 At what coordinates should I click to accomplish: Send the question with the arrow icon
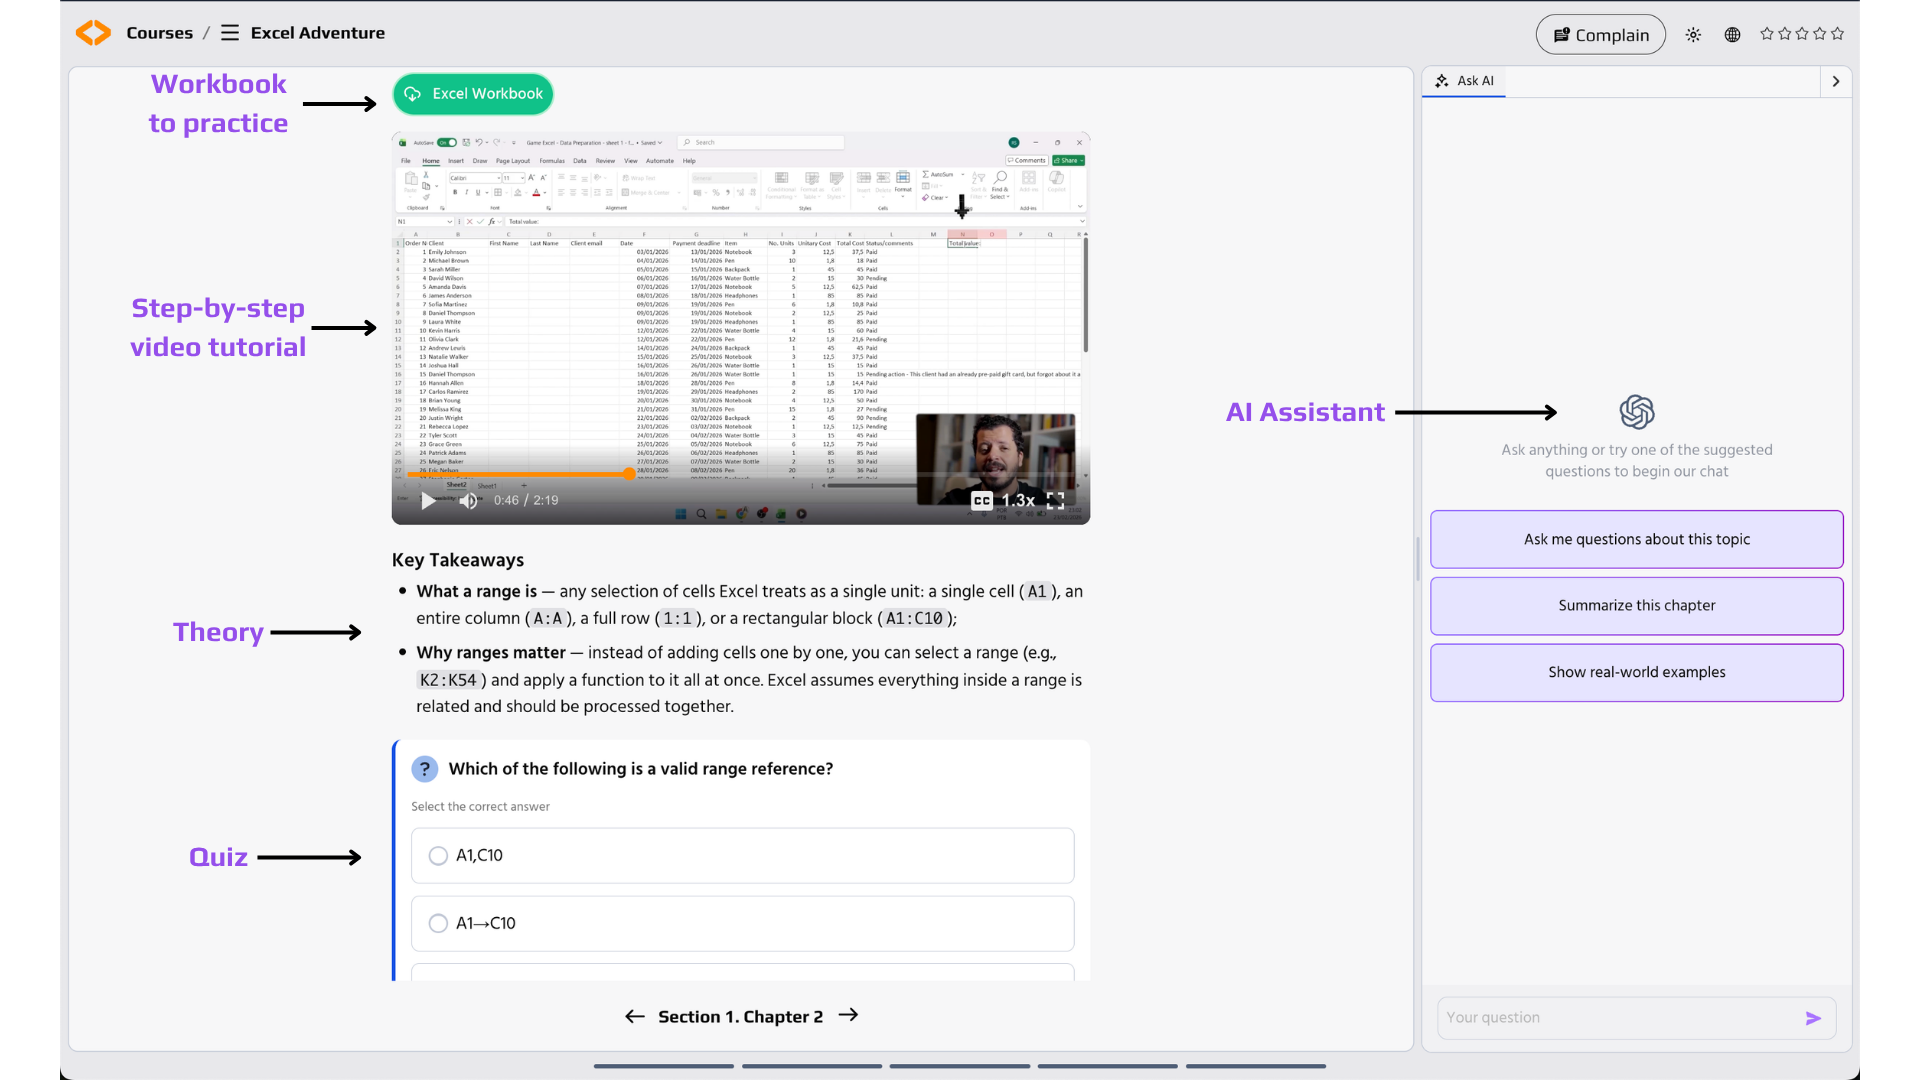click(x=1814, y=1019)
